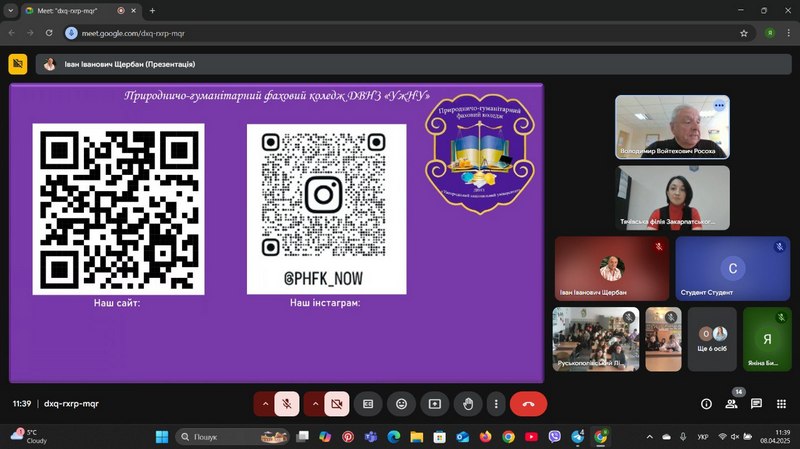The height and width of the screenshot is (449, 800).
Task: Unmute the microphone in Meet
Action: [287, 404]
